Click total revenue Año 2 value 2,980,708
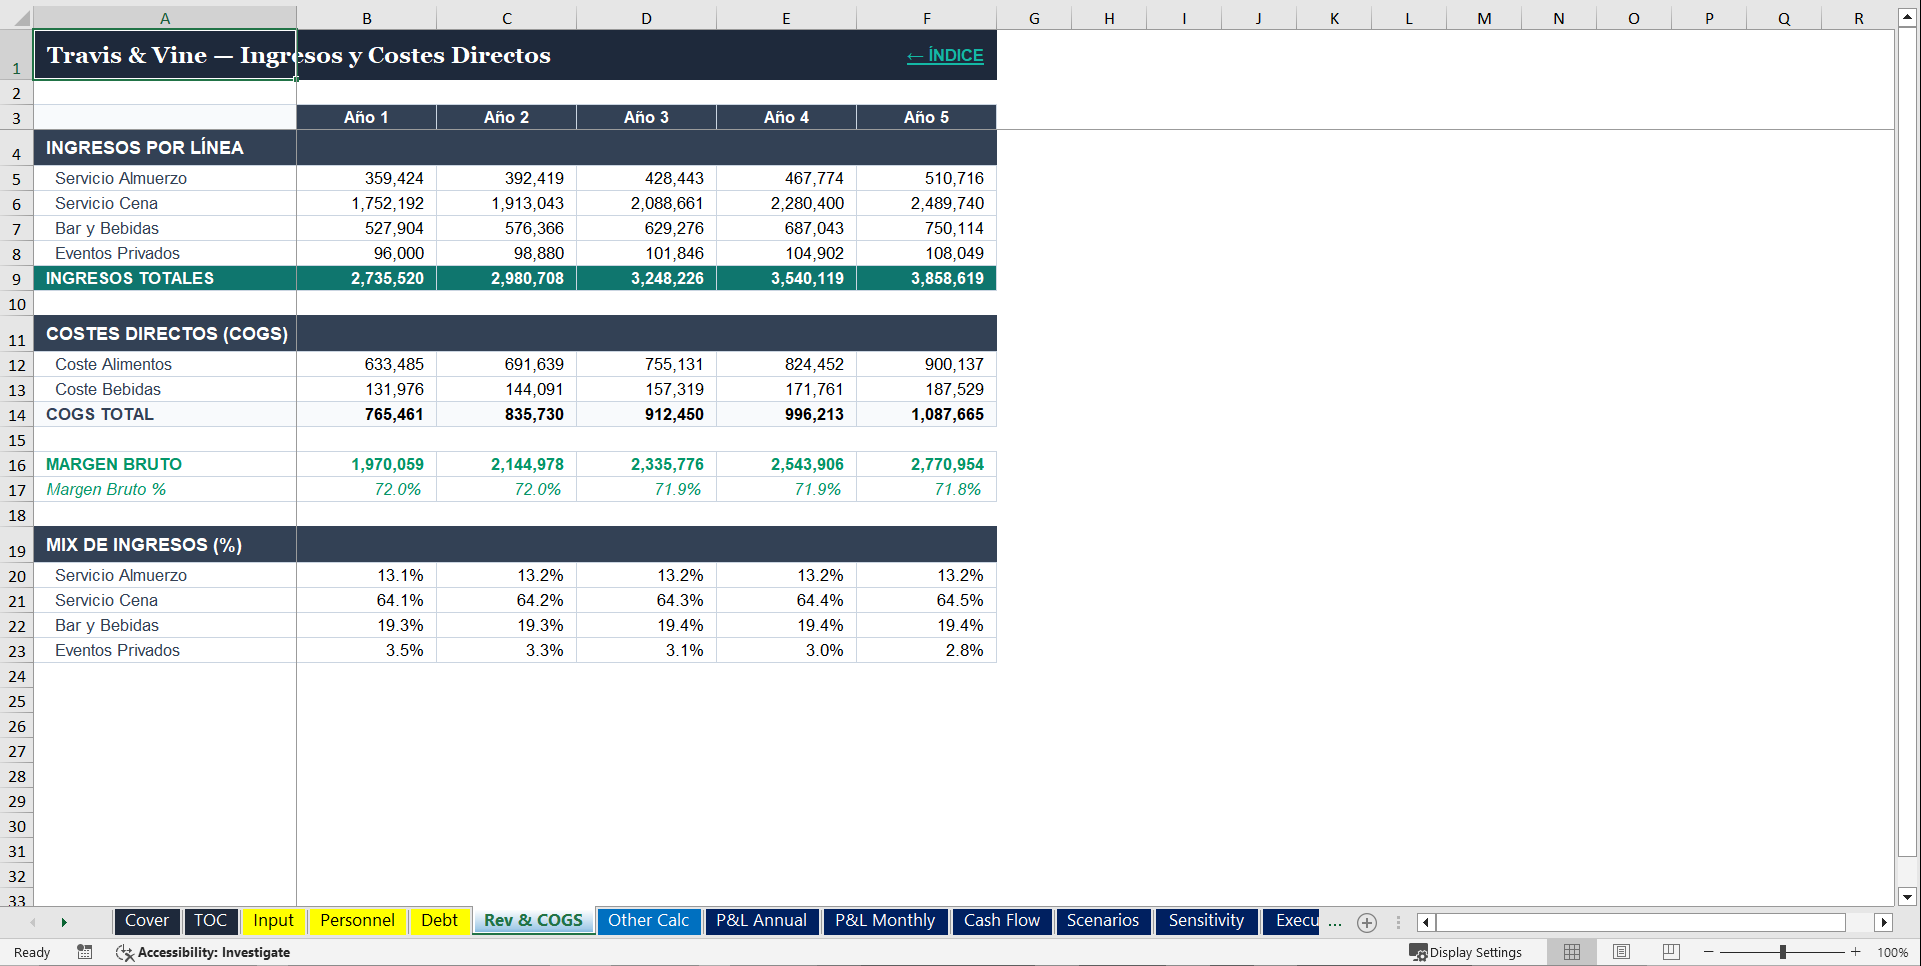 pyautogui.click(x=507, y=278)
